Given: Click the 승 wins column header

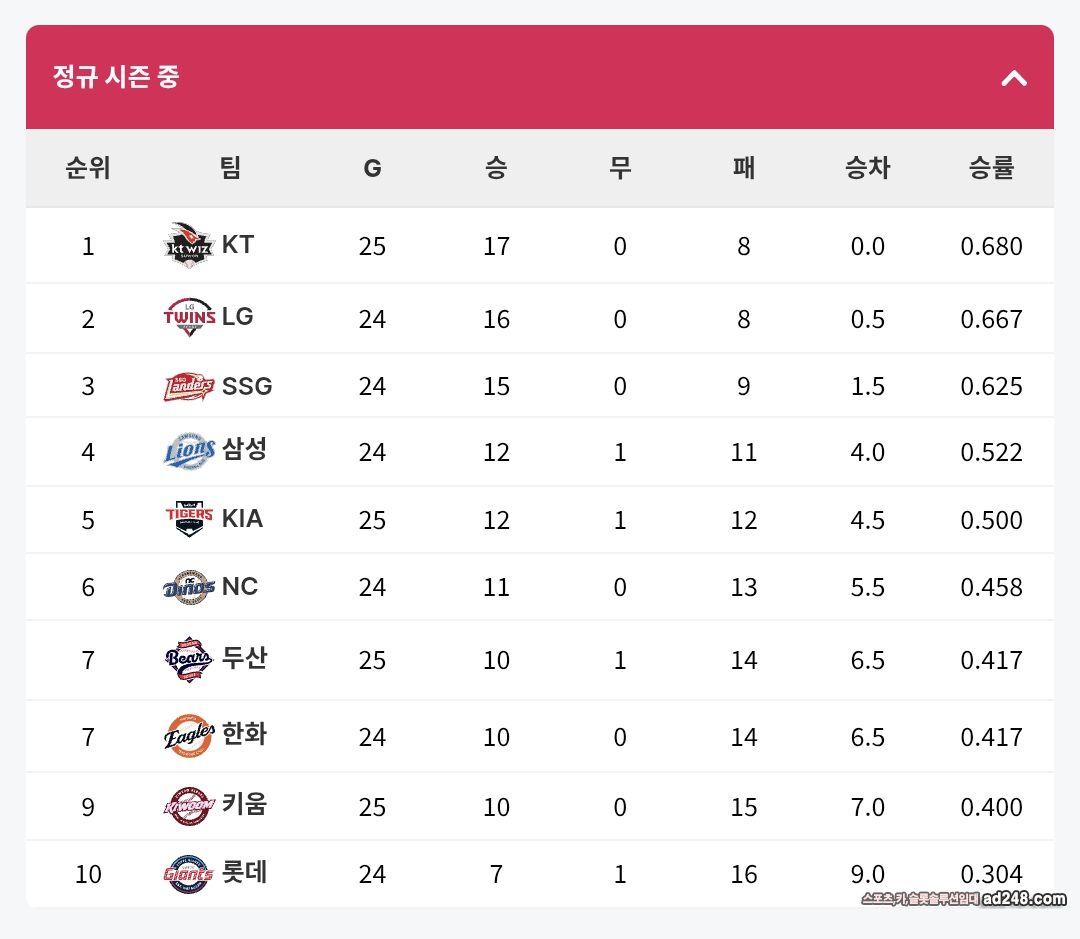Looking at the screenshot, I should pyautogui.click(x=496, y=168).
